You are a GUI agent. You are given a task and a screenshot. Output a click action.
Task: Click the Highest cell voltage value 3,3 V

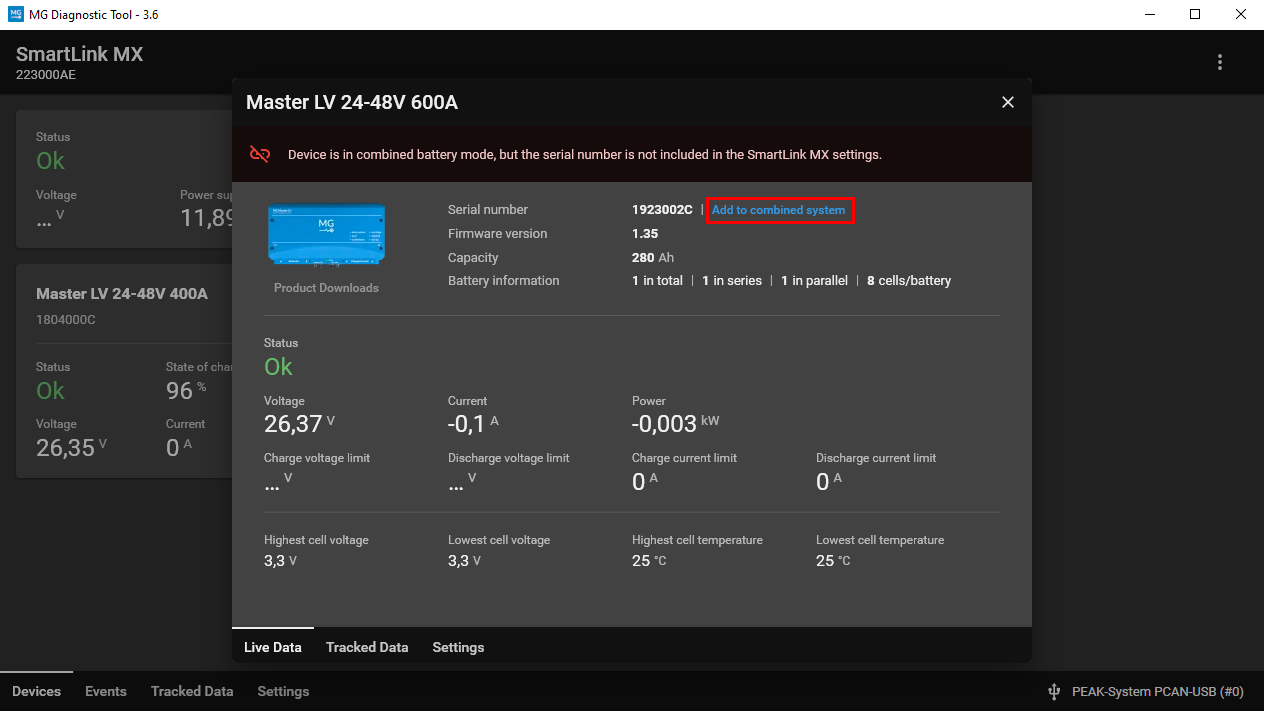click(280, 561)
